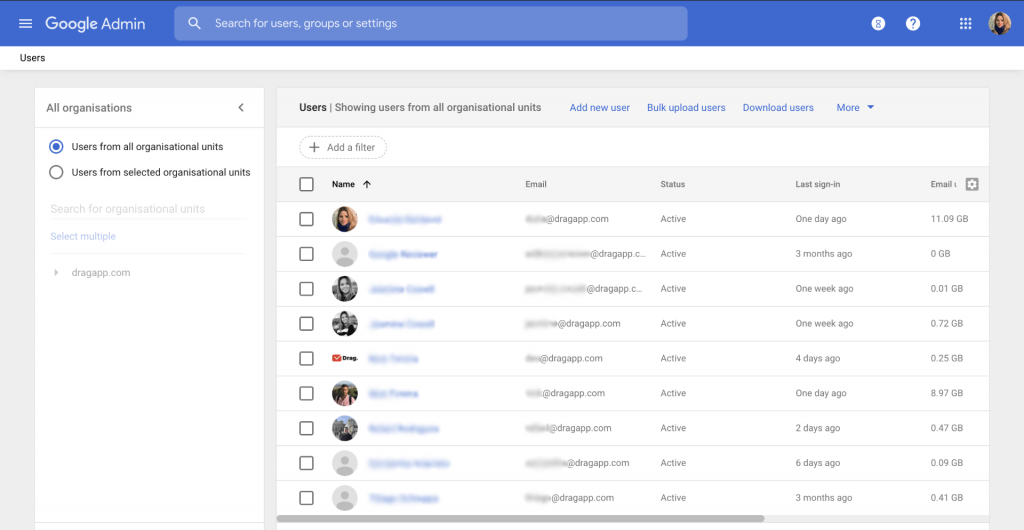
Task: Click the '4 days ago' sign-in cell
Action: pos(818,358)
